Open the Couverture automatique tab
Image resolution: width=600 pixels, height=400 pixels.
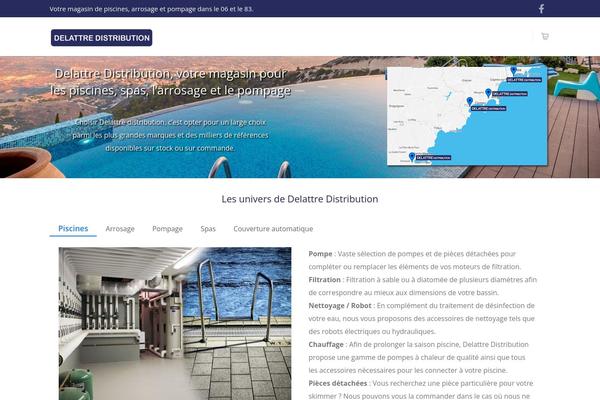pyautogui.click(x=273, y=229)
